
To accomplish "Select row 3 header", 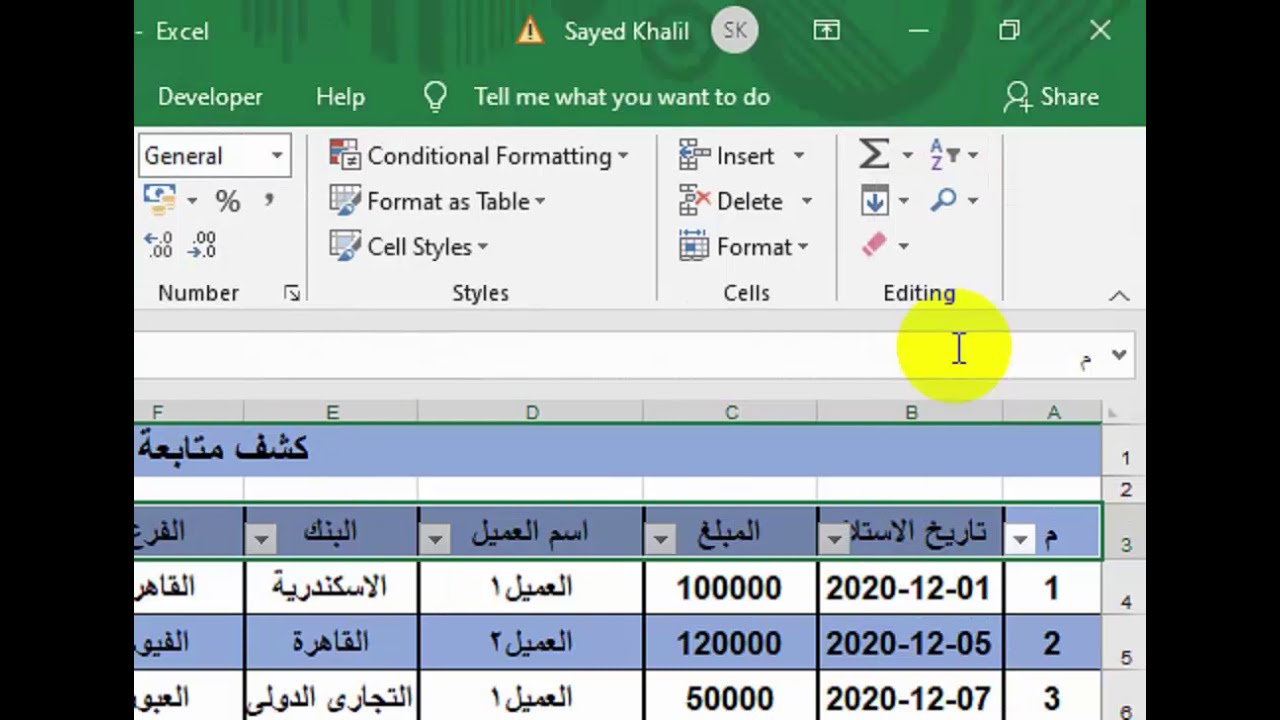I will click(1125, 531).
